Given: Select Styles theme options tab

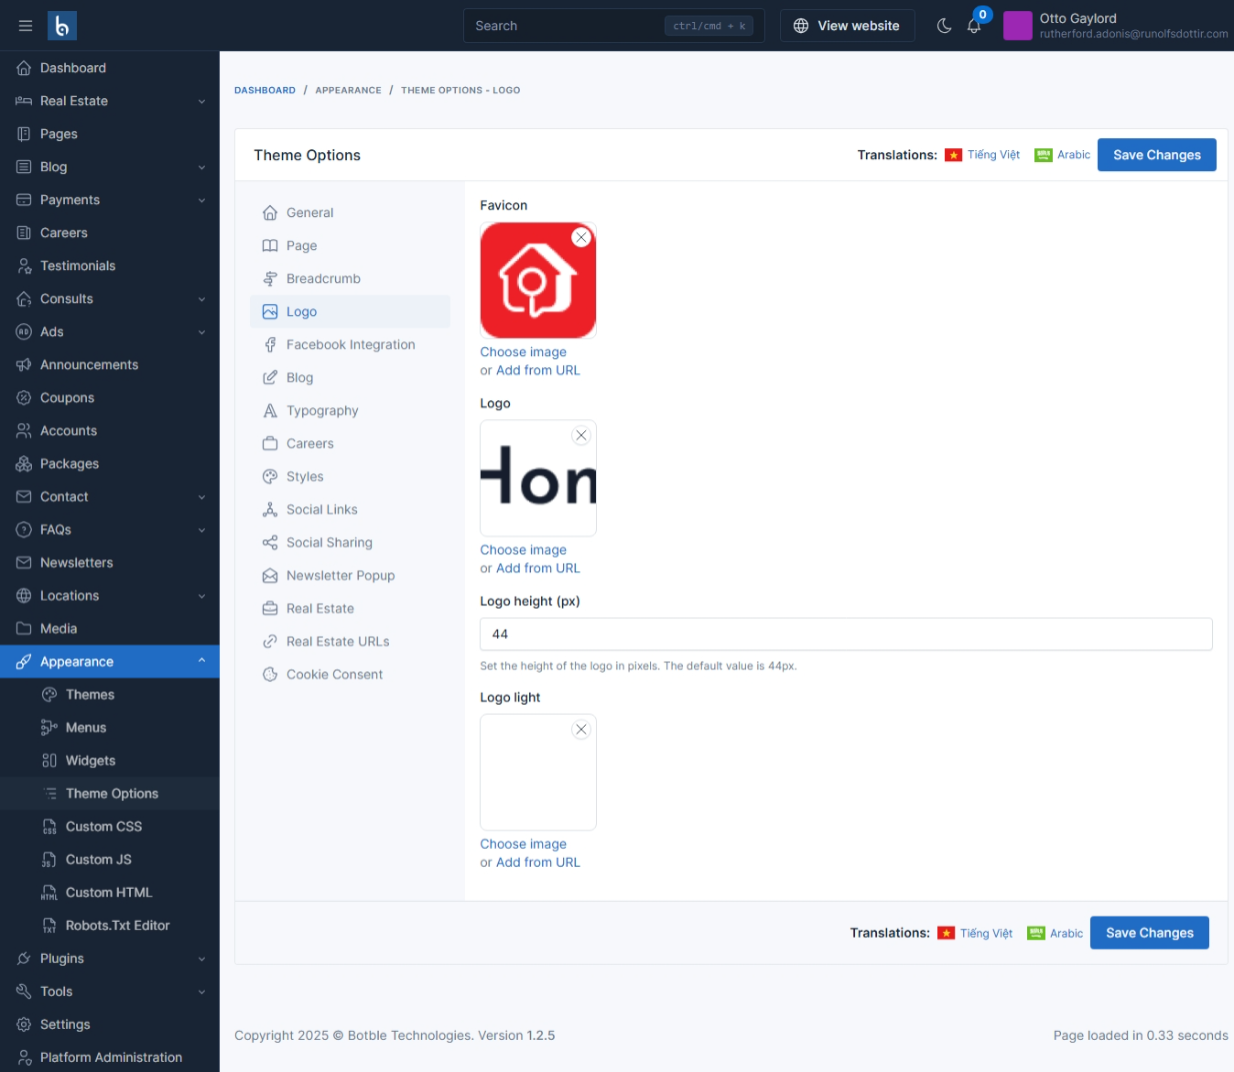Looking at the screenshot, I should (x=350, y=477).
